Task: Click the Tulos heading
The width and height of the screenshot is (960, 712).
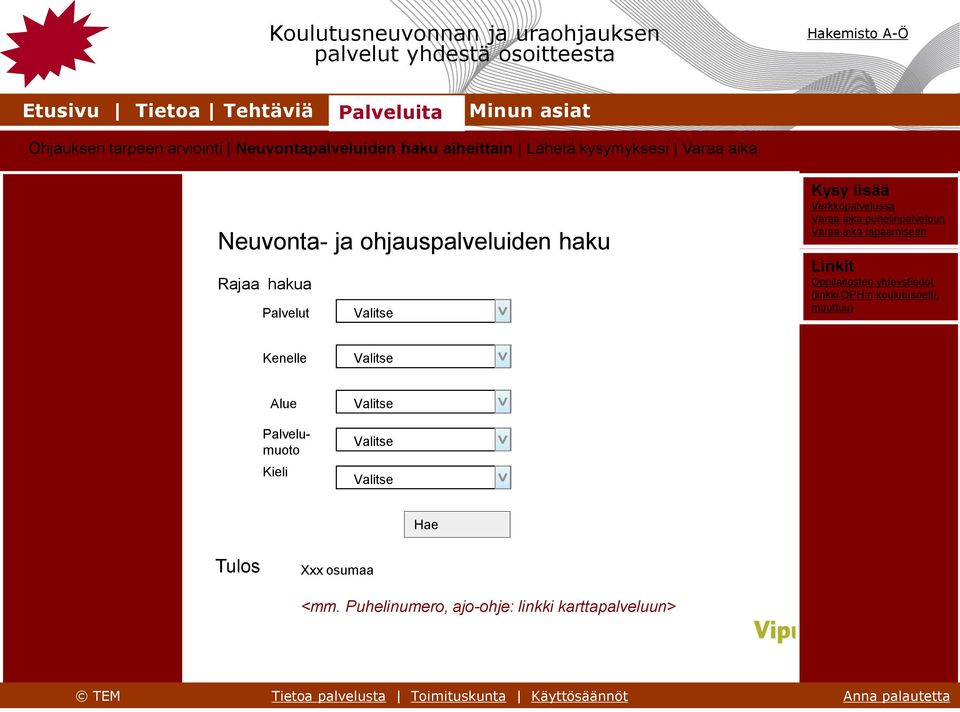Action: tap(238, 566)
